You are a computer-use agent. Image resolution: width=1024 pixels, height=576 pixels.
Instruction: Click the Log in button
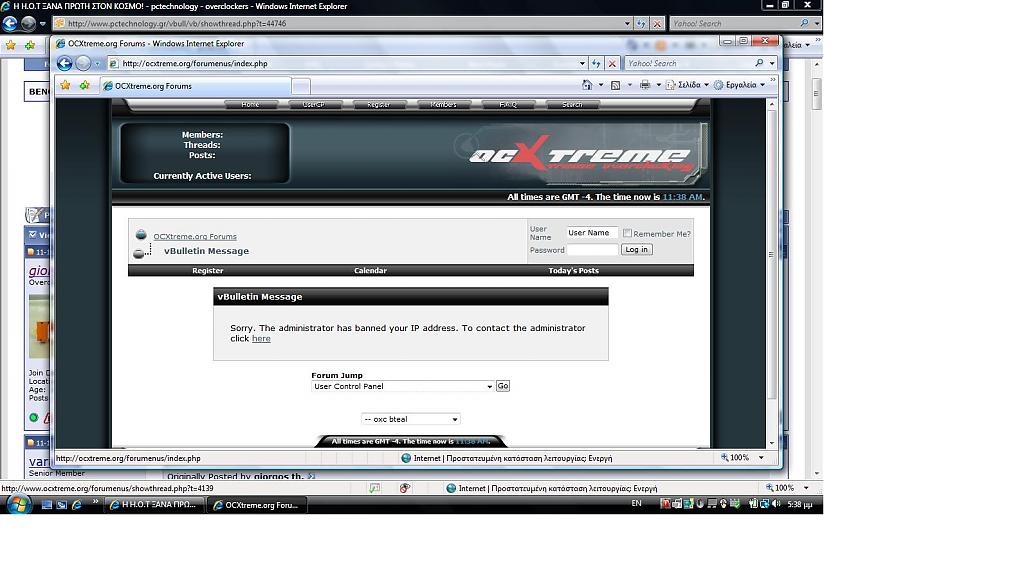coord(636,249)
